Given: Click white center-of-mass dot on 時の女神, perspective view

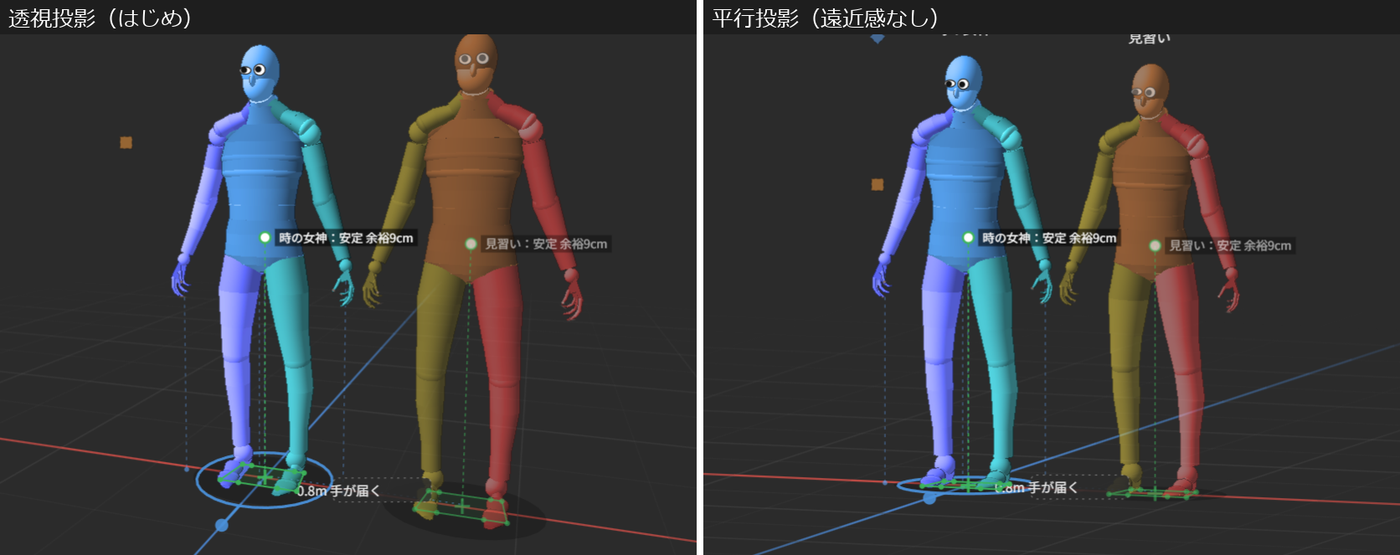Looking at the screenshot, I should [265, 238].
